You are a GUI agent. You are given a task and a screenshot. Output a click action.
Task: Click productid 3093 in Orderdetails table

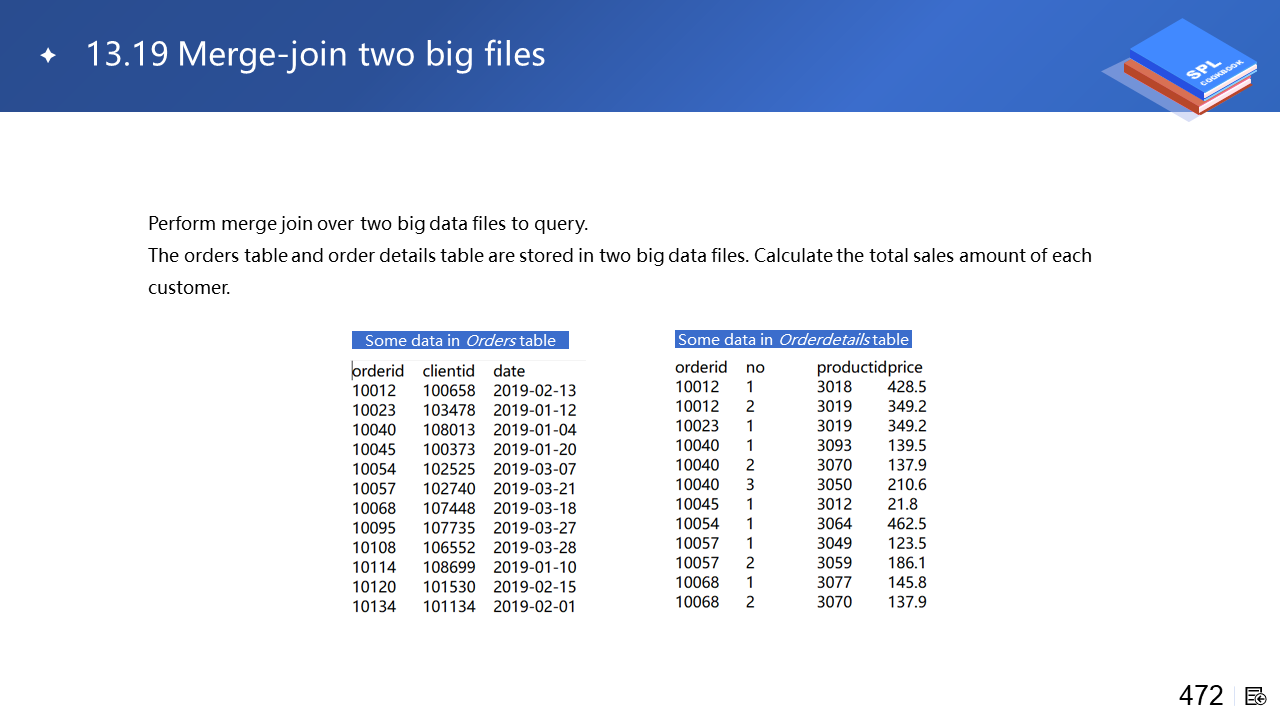click(x=834, y=445)
